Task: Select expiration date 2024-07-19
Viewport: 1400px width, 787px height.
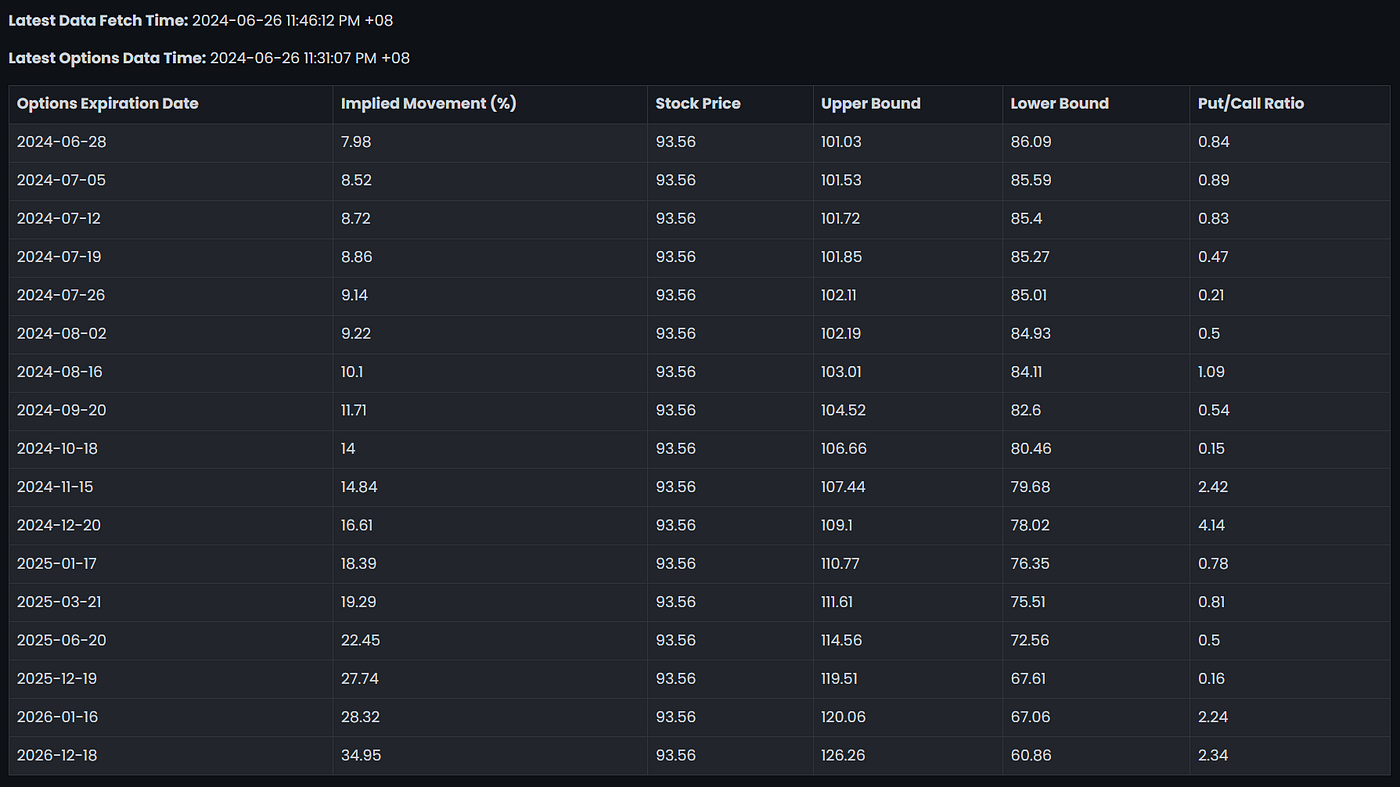Action: tap(59, 257)
